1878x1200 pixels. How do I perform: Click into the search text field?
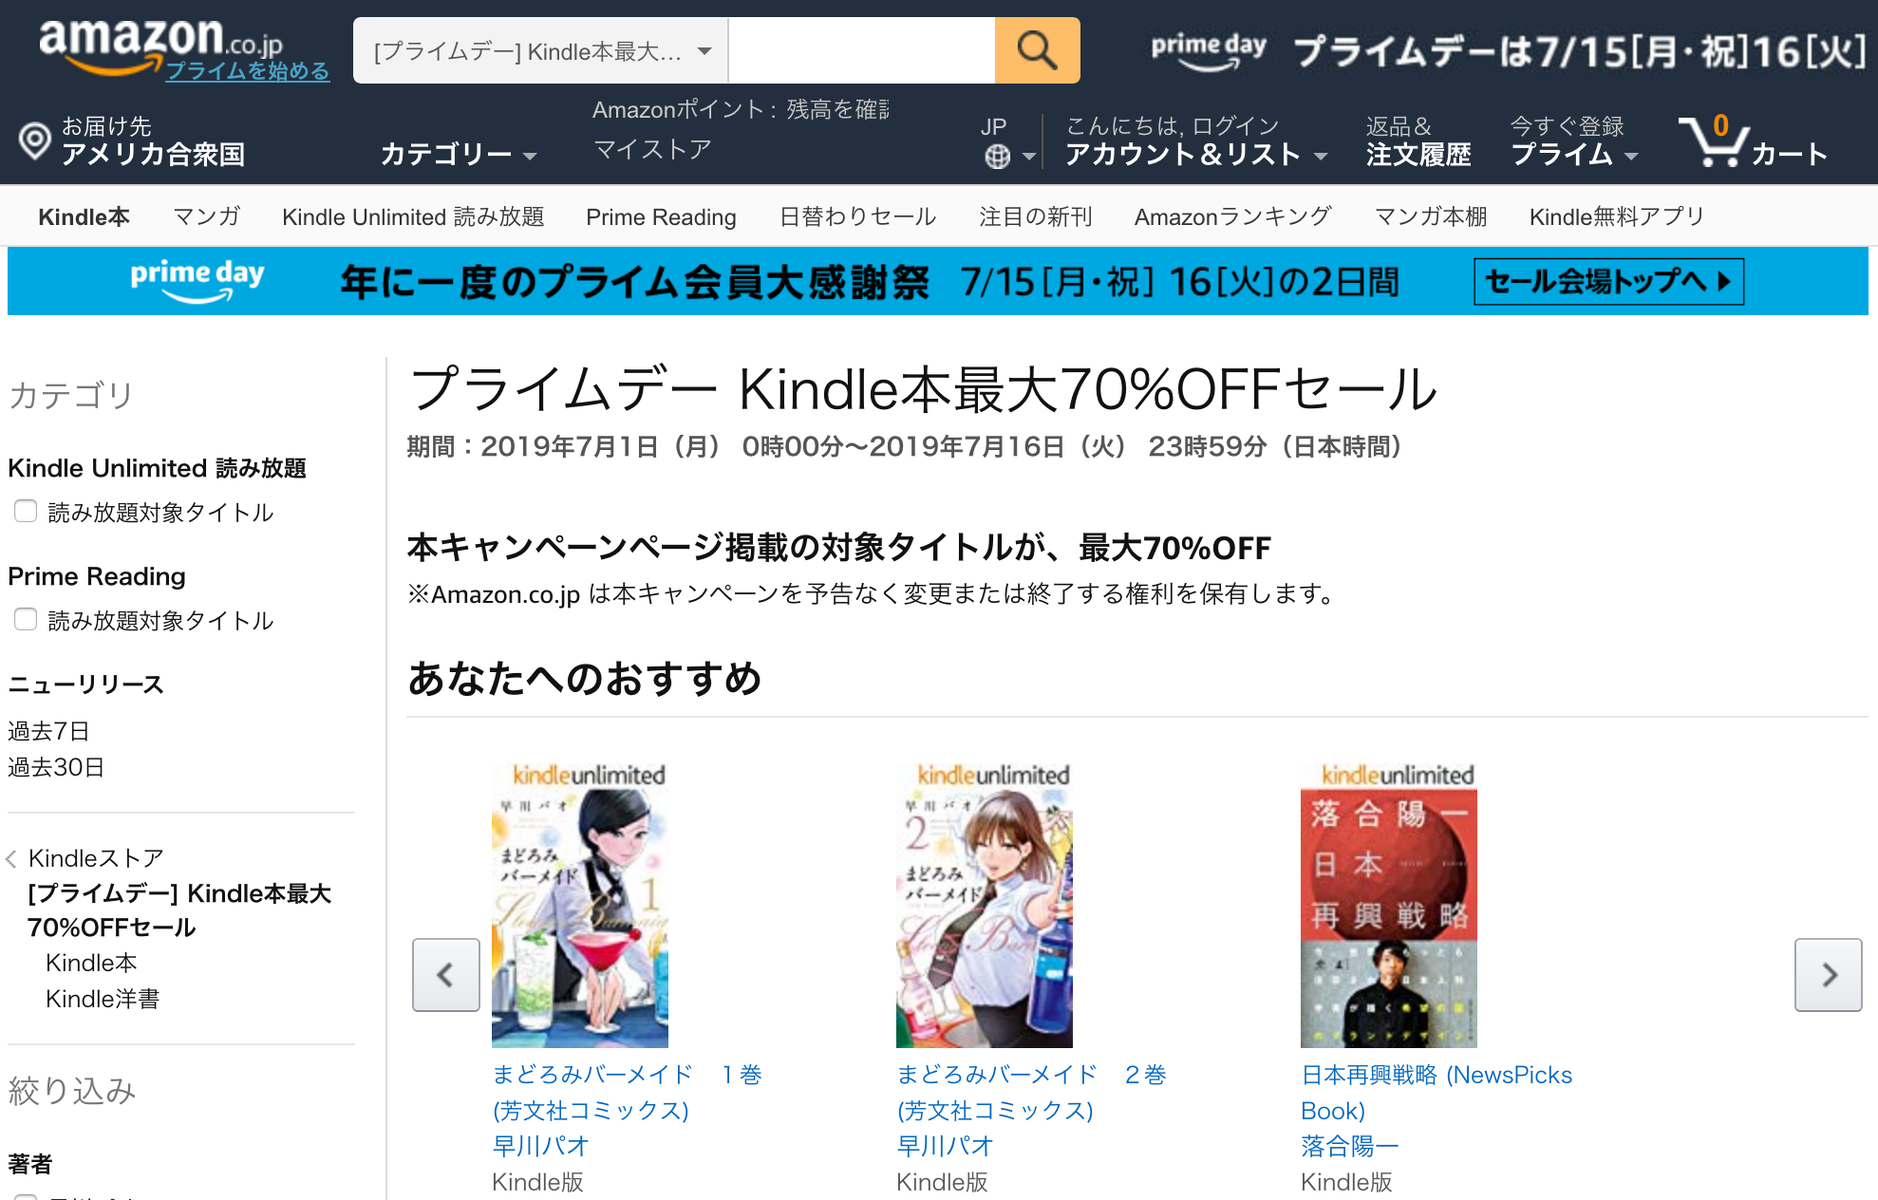(862, 51)
